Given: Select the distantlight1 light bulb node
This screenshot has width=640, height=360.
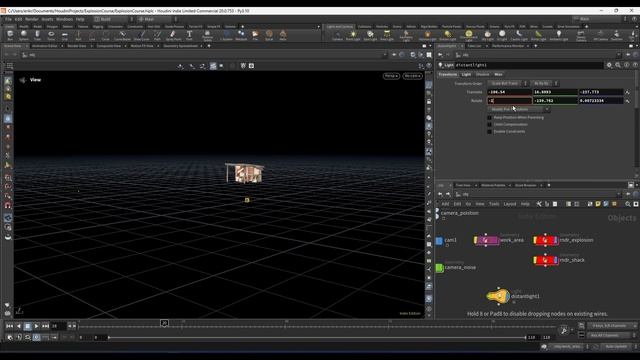Looking at the screenshot, I should [498, 296].
